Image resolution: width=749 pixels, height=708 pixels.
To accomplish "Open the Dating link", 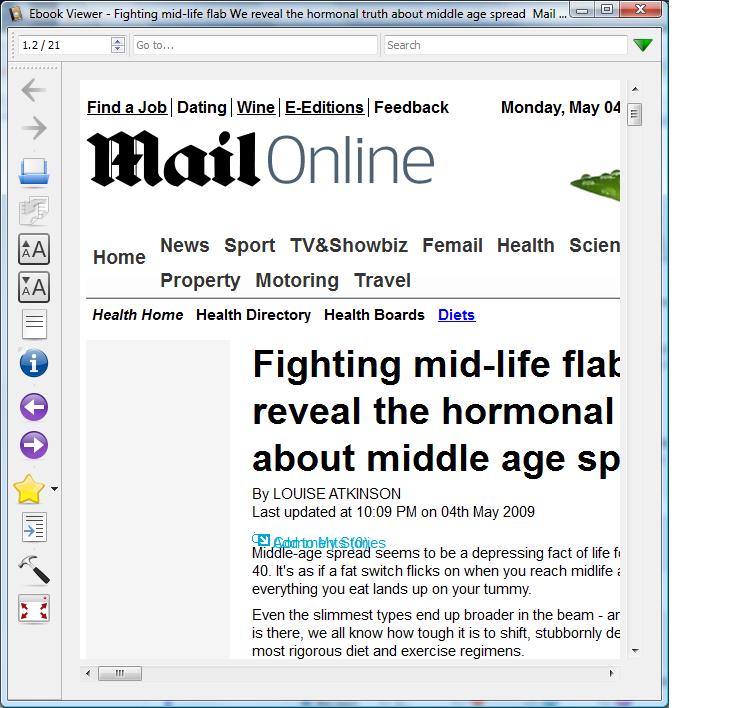I will point(202,107).
